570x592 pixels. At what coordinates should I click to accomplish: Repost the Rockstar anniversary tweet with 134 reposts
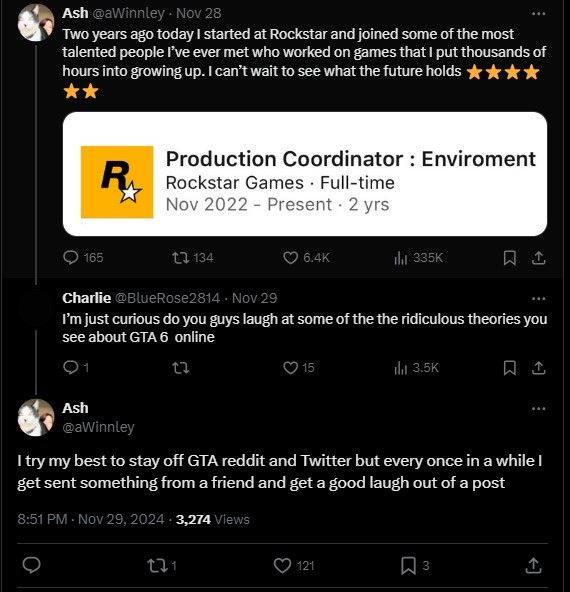(x=192, y=258)
